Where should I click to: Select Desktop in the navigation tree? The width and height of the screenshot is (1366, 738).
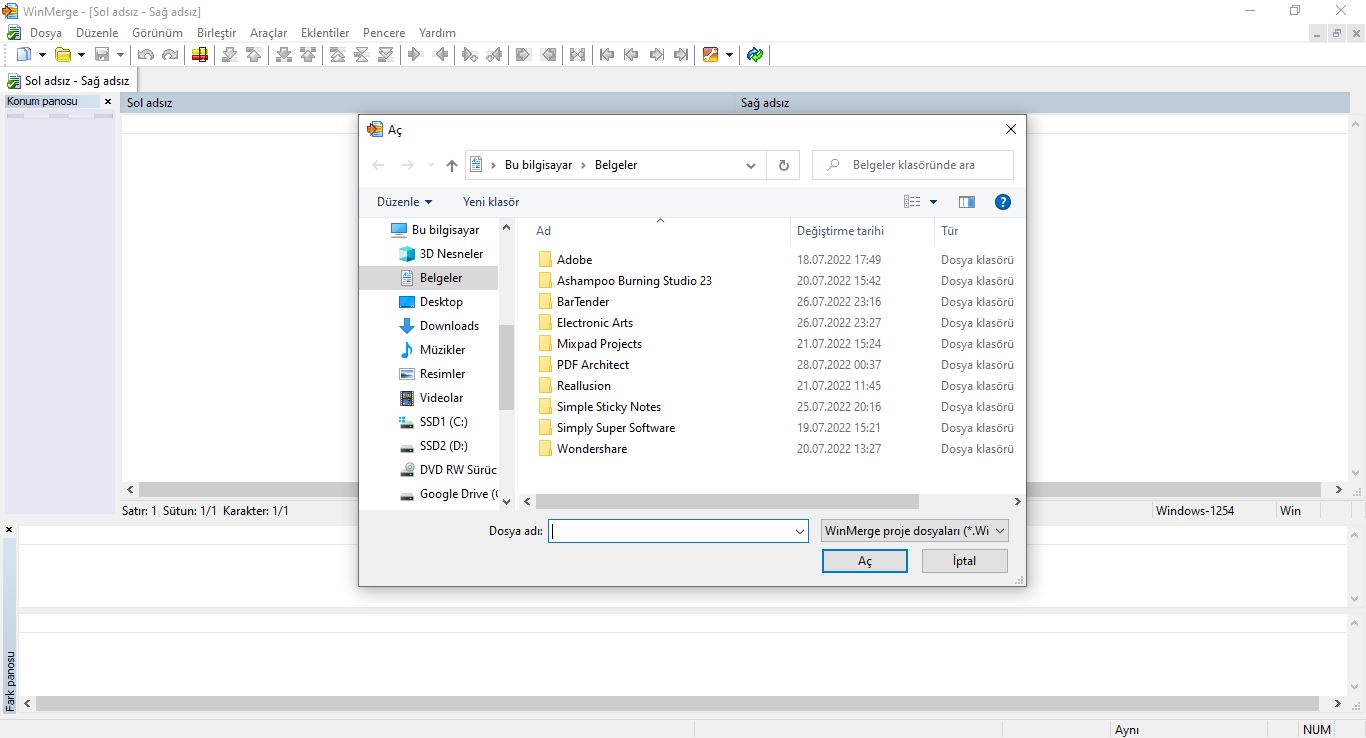[441, 302]
